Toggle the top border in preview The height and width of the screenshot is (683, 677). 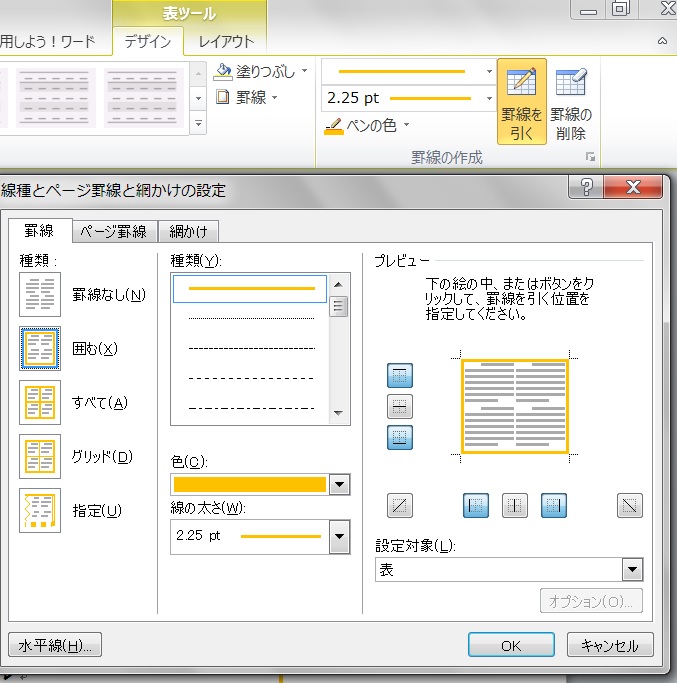click(x=399, y=375)
